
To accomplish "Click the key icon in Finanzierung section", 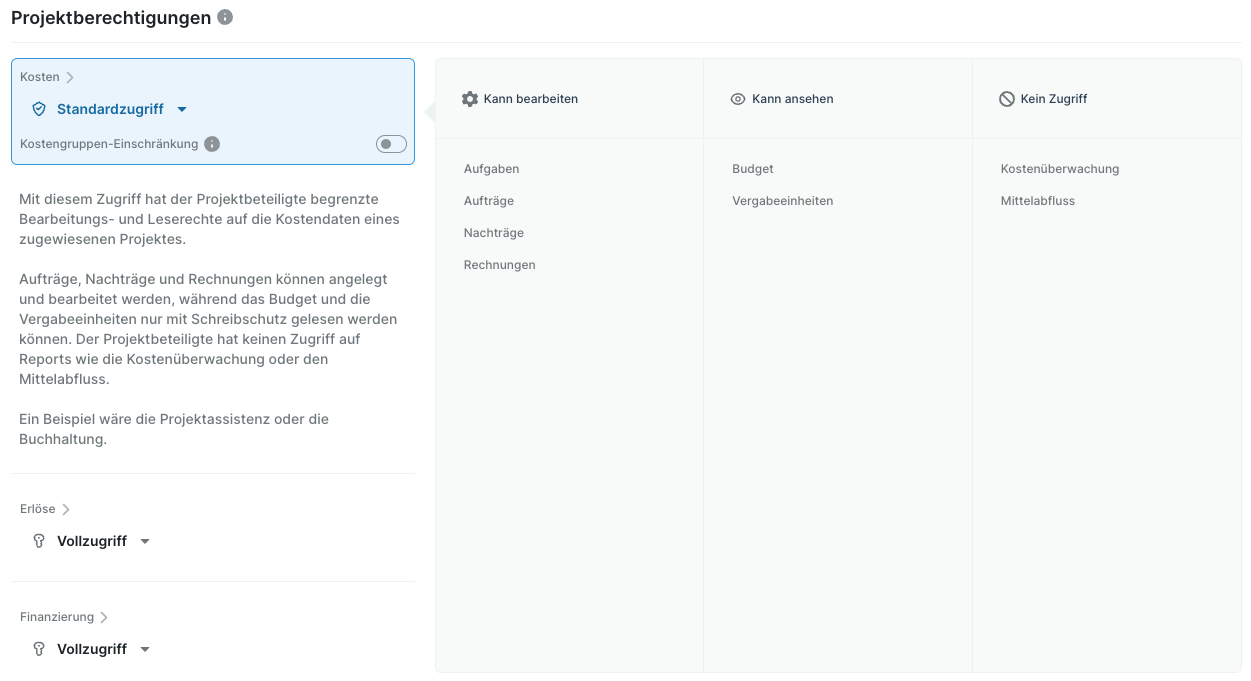I will point(39,649).
